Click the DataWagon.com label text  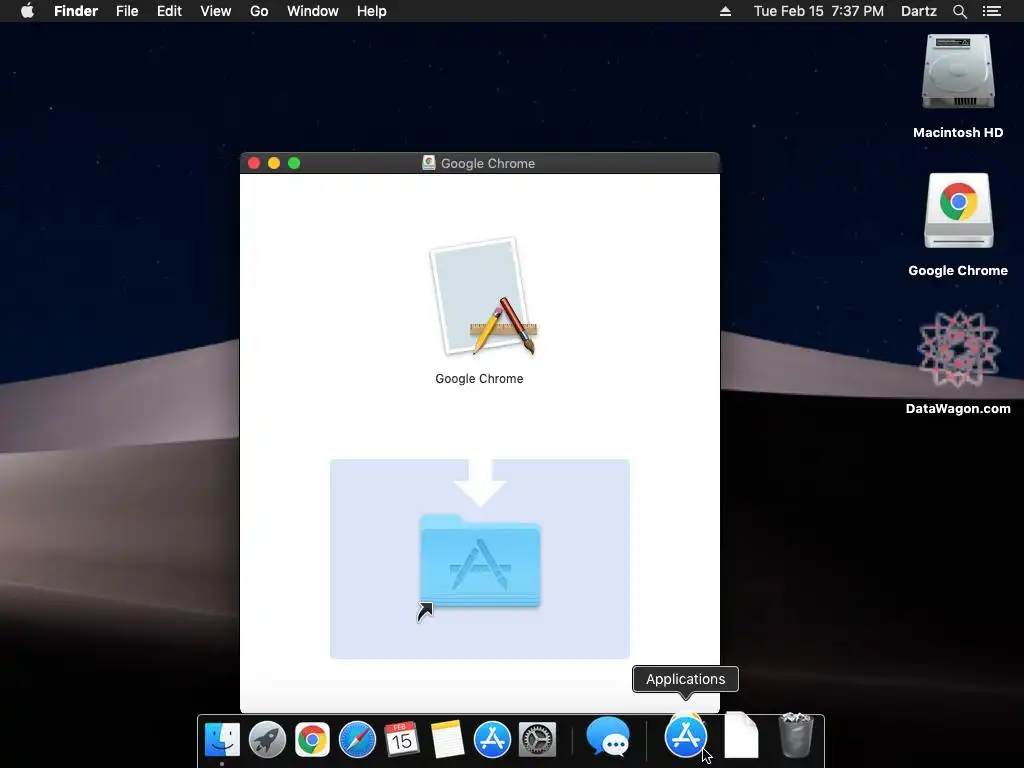[x=958, y=409]
